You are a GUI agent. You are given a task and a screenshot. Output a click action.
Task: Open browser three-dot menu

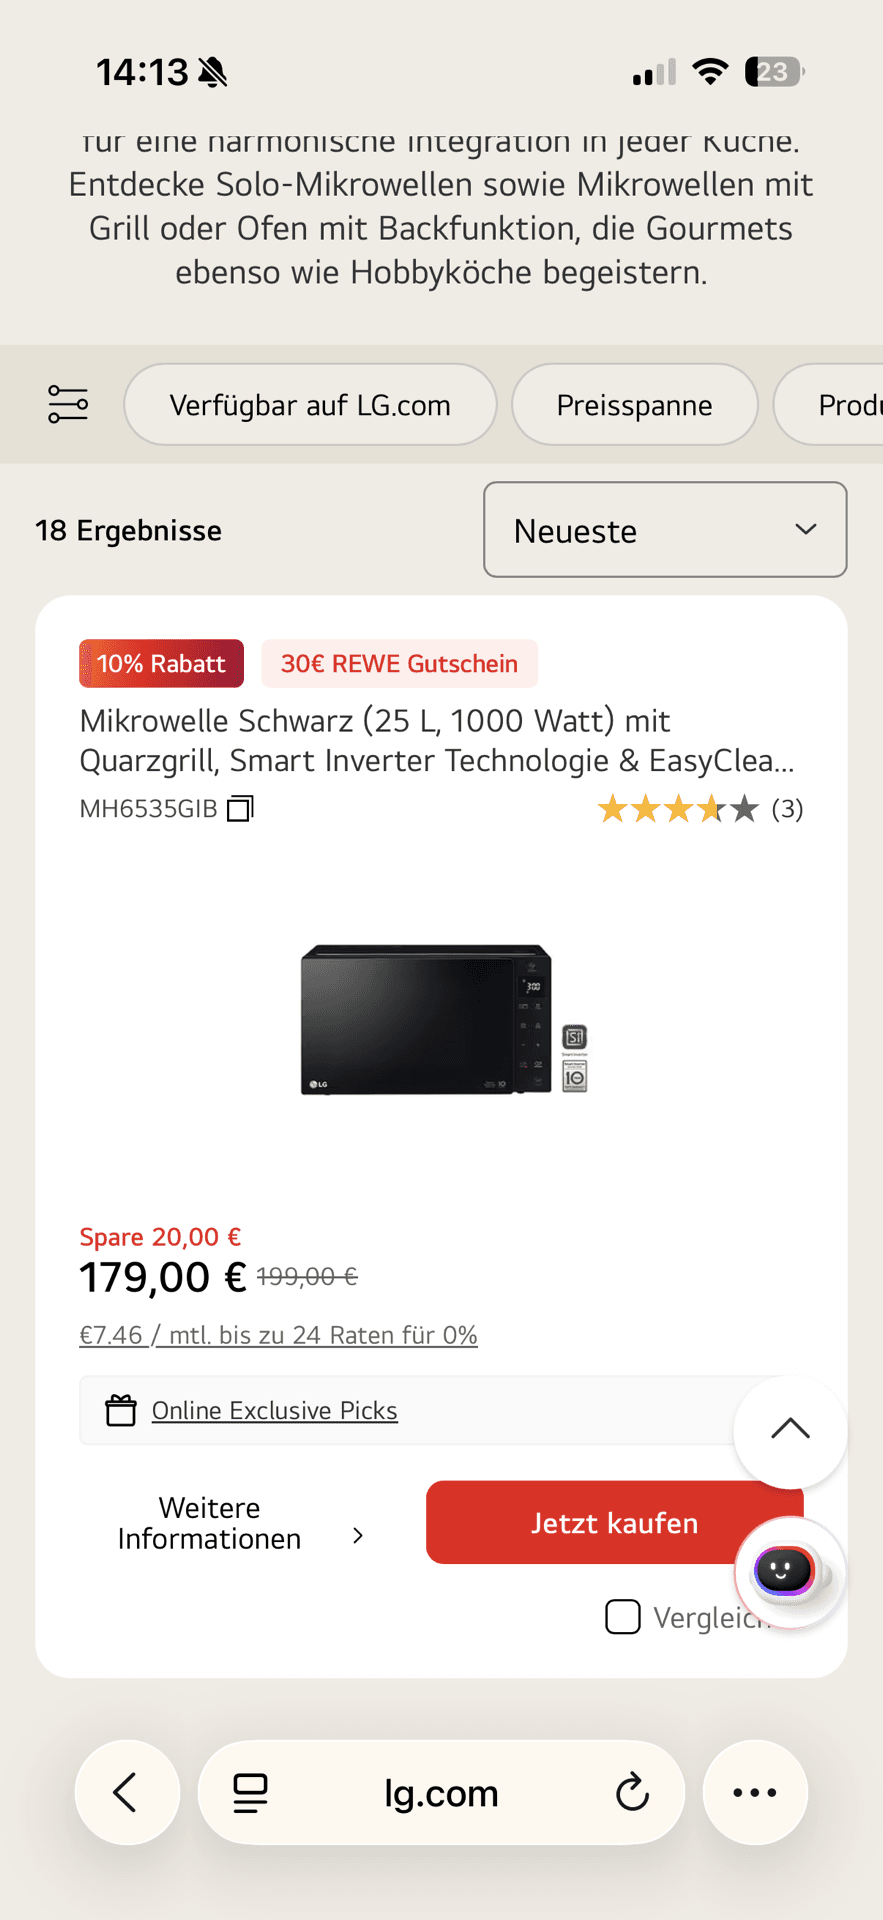pos(755,1793)
